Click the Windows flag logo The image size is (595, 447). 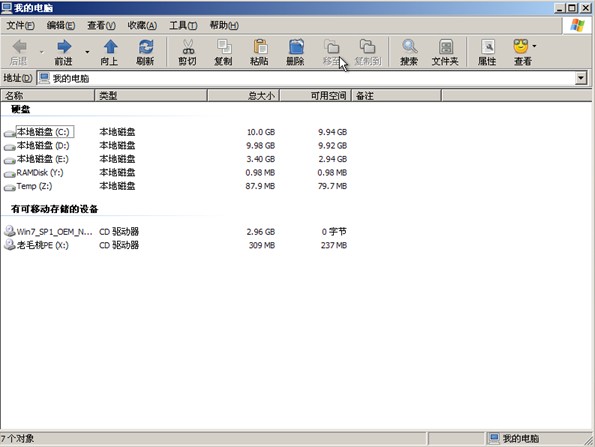click(x=577, y=25)
